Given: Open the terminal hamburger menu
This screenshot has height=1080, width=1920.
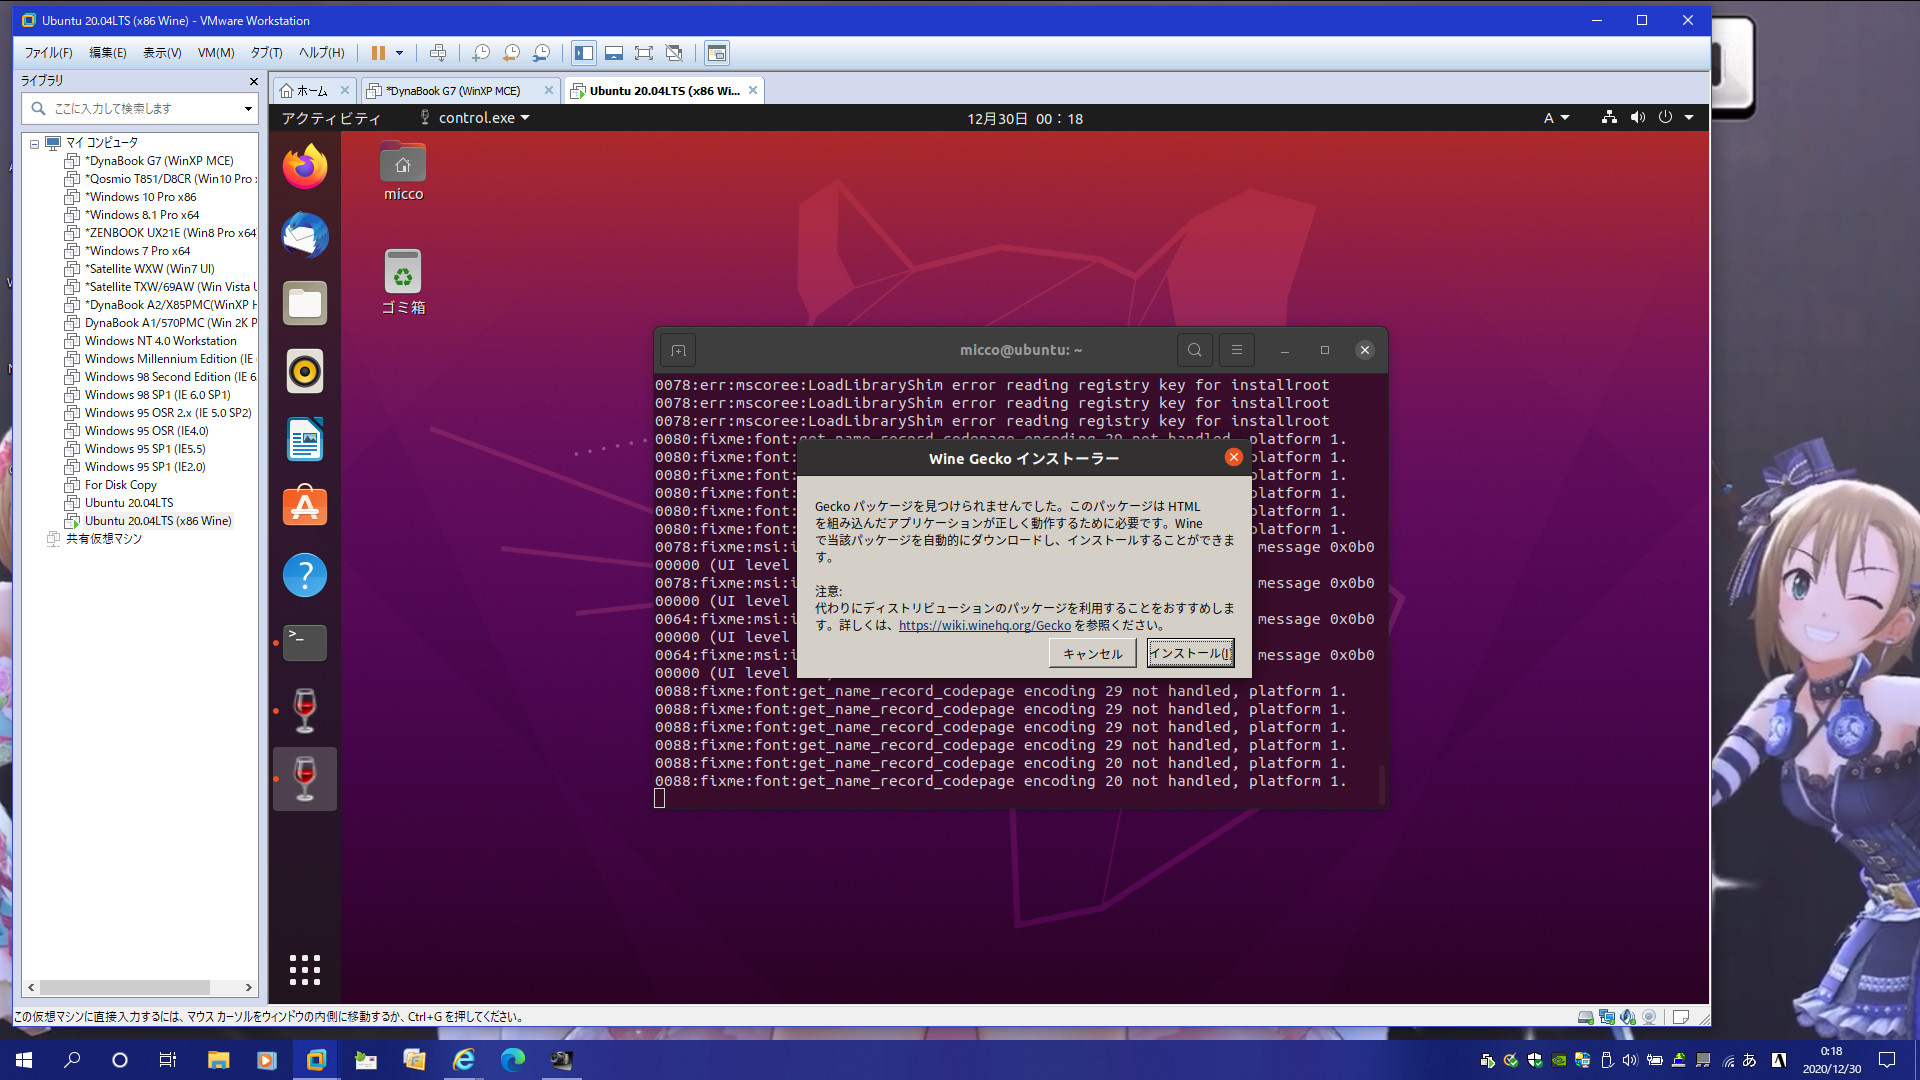Looking at the screenshot, I should 1237,350.
